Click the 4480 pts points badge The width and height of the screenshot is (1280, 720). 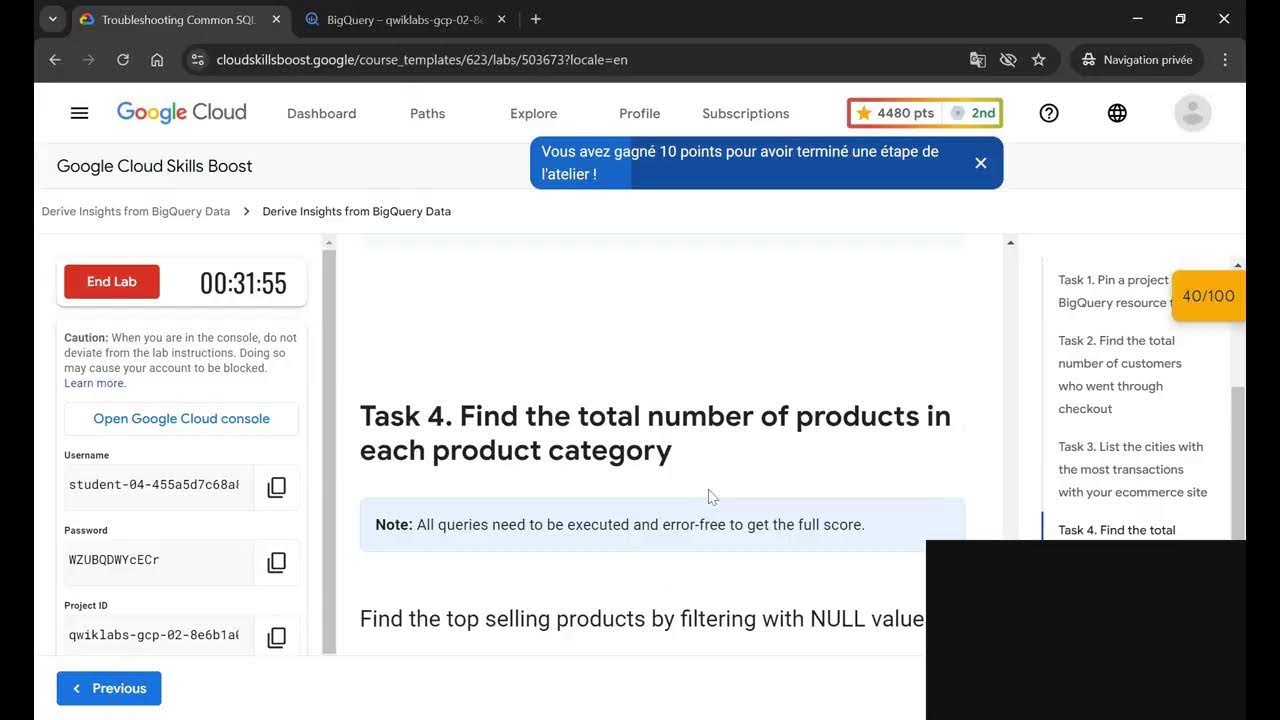895,113
